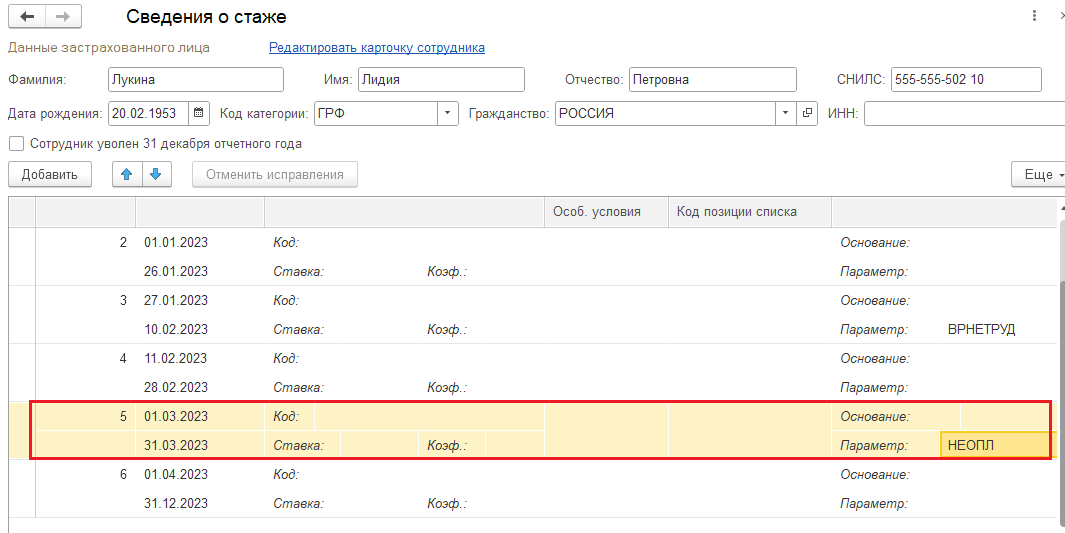
Task: Toggle the employee dismissed 31 December checkbox
Action: [x=17, y=144]
